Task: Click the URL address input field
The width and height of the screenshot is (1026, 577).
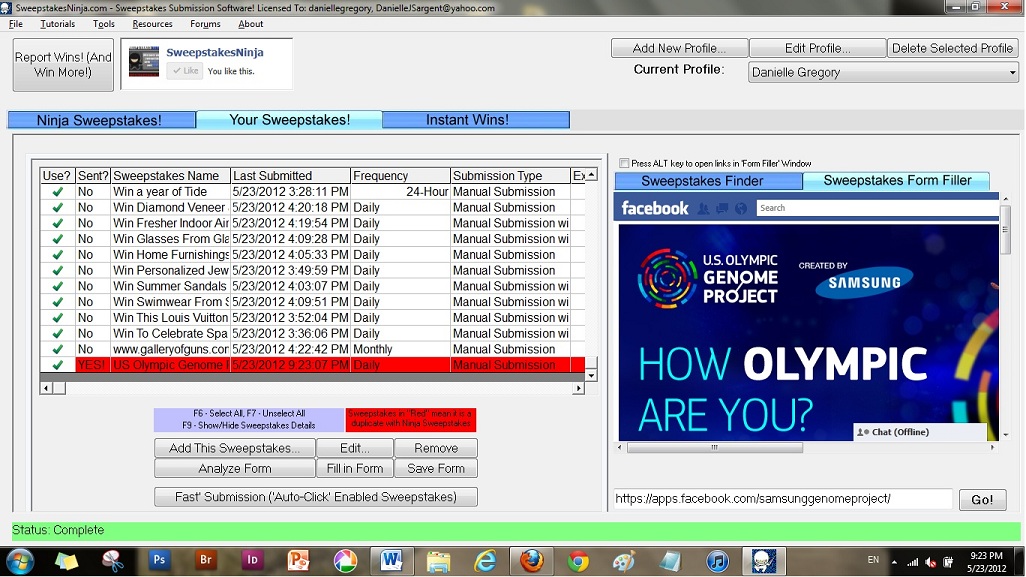Action: 783,498
